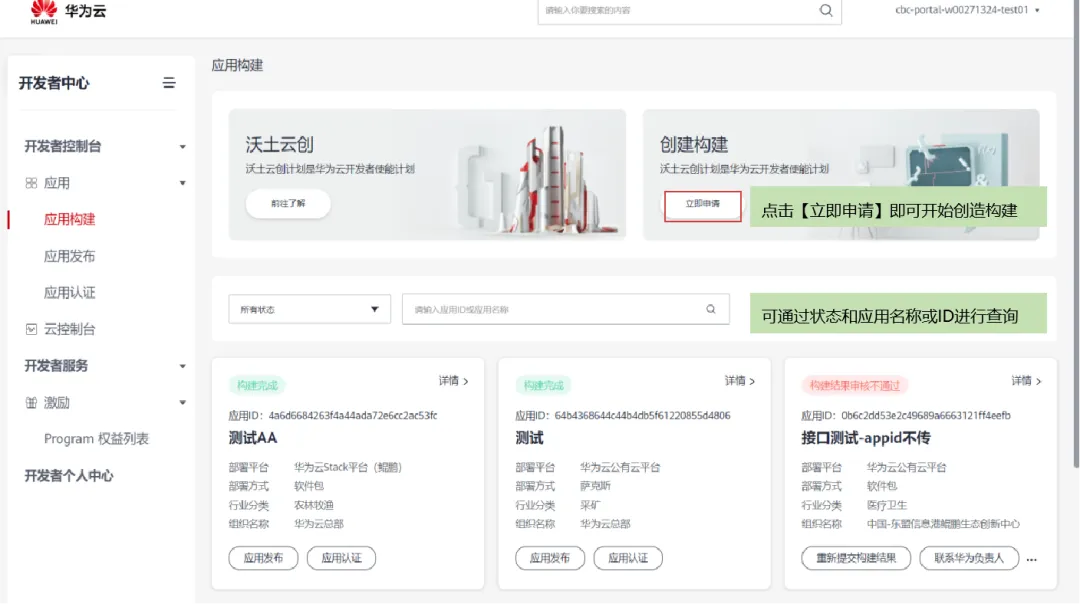Open 云控制台 from the sidebar
1080x604 pixels.
coord(70,329)
